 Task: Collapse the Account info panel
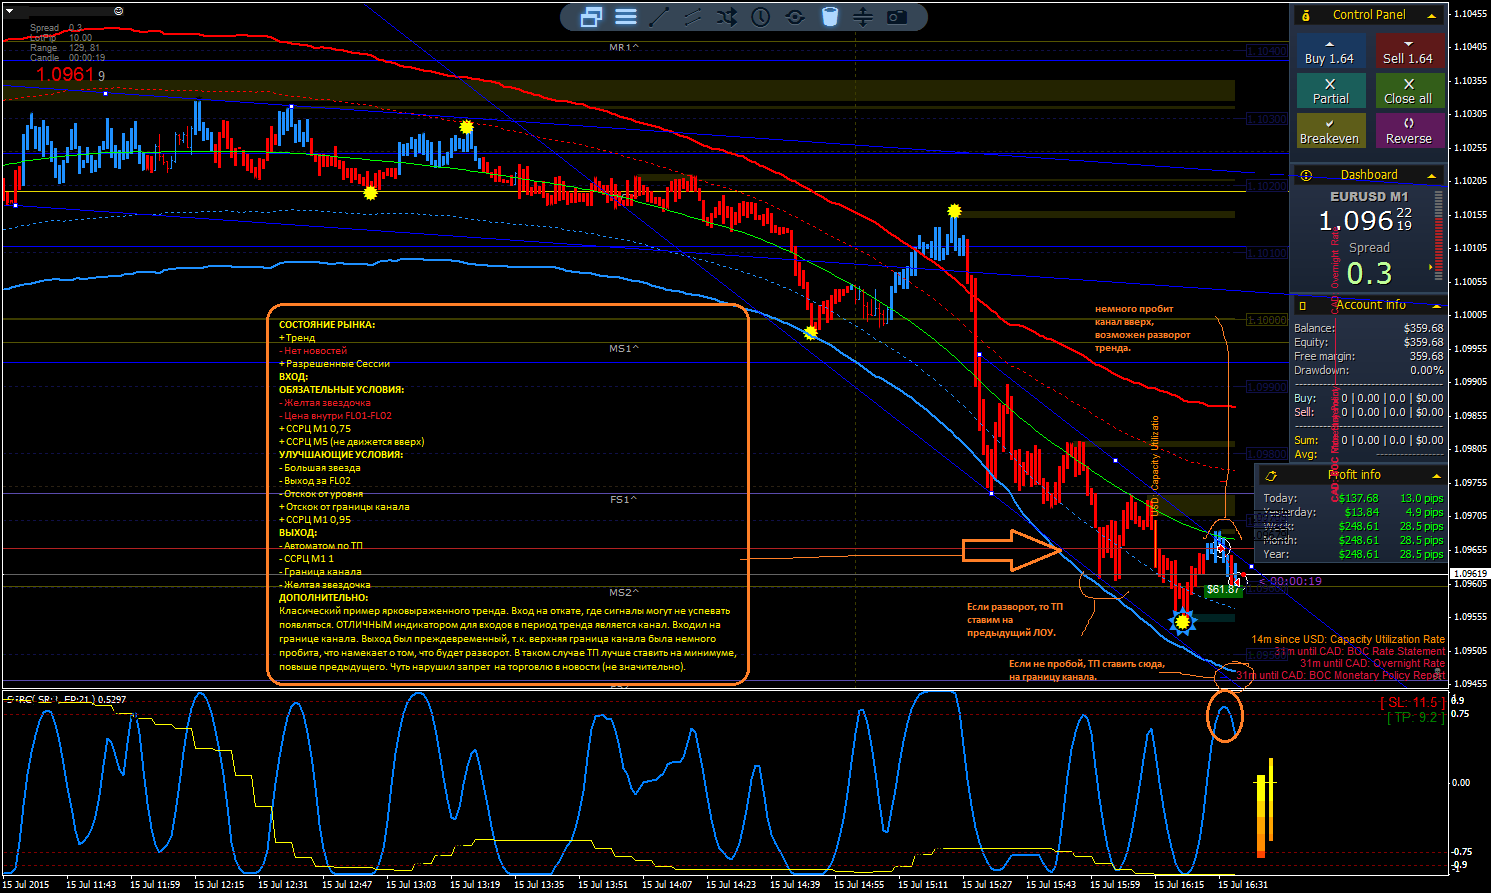(1437, 306)
